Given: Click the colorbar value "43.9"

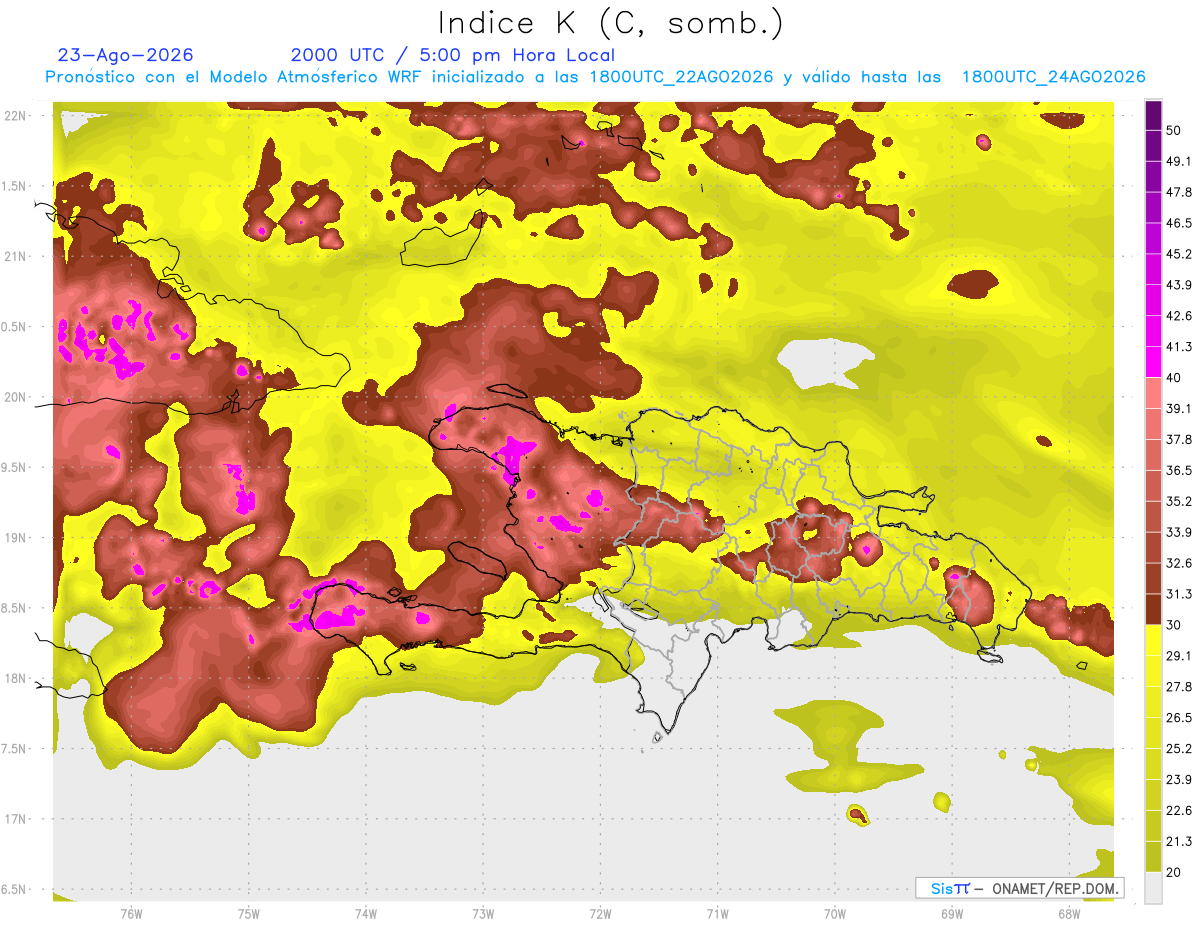Looking at the screenshot, I should click(x=1179, y=285).
